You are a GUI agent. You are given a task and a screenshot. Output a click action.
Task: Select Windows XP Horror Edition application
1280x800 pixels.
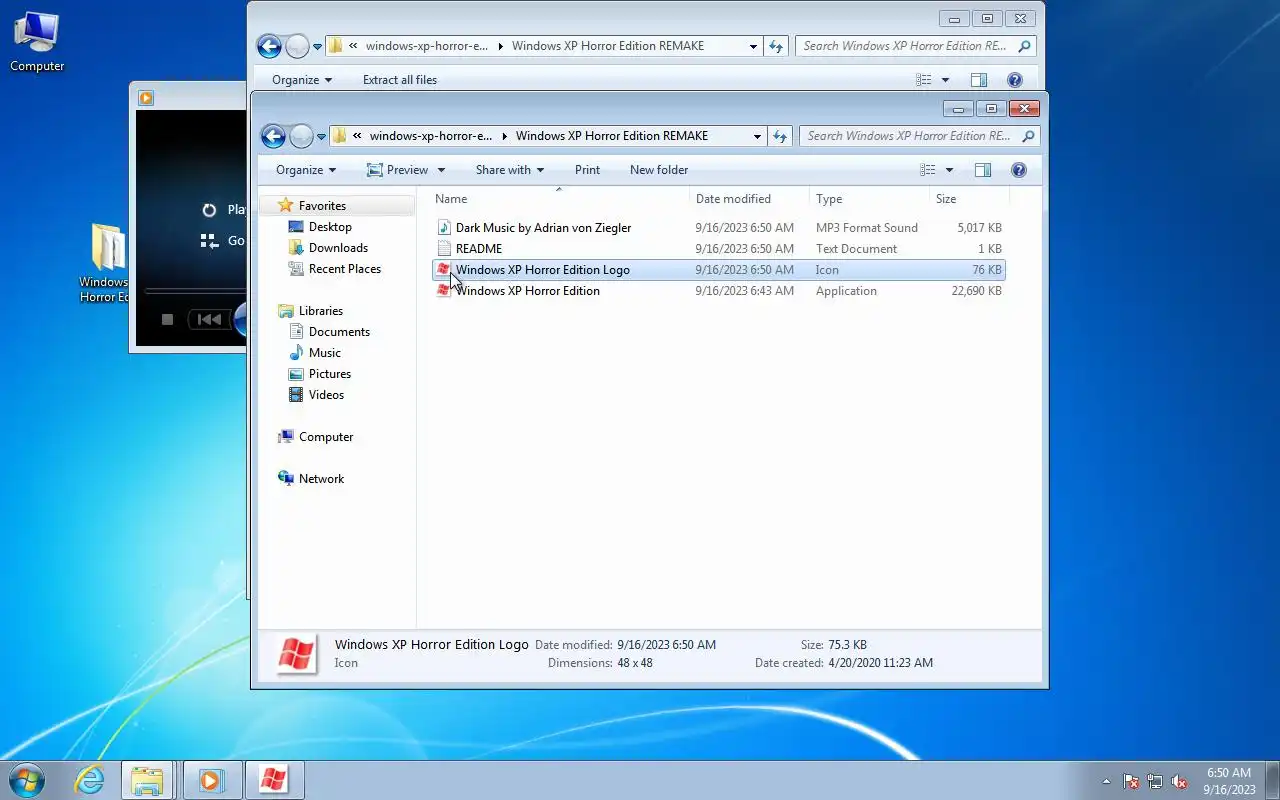(718, 291)
